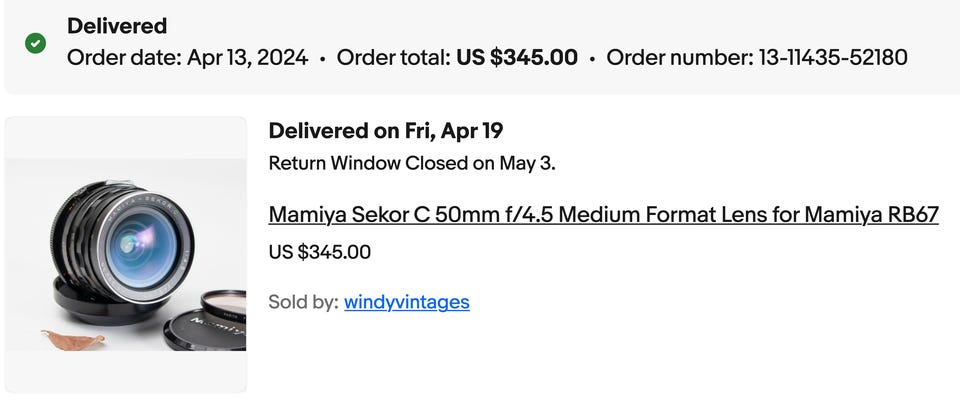This screenshot has height=407, width=960.
Task: Open the Mamiya lens product thumbnail
Action: [x=126, y=254]
